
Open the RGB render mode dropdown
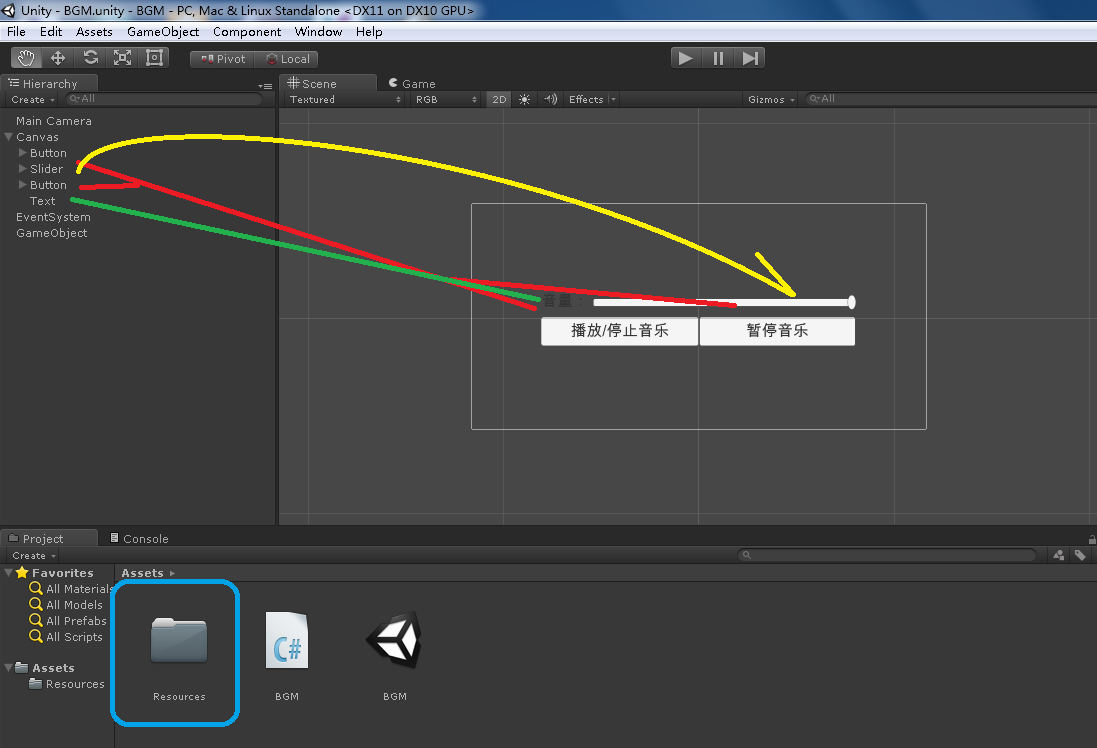[446, 99]
